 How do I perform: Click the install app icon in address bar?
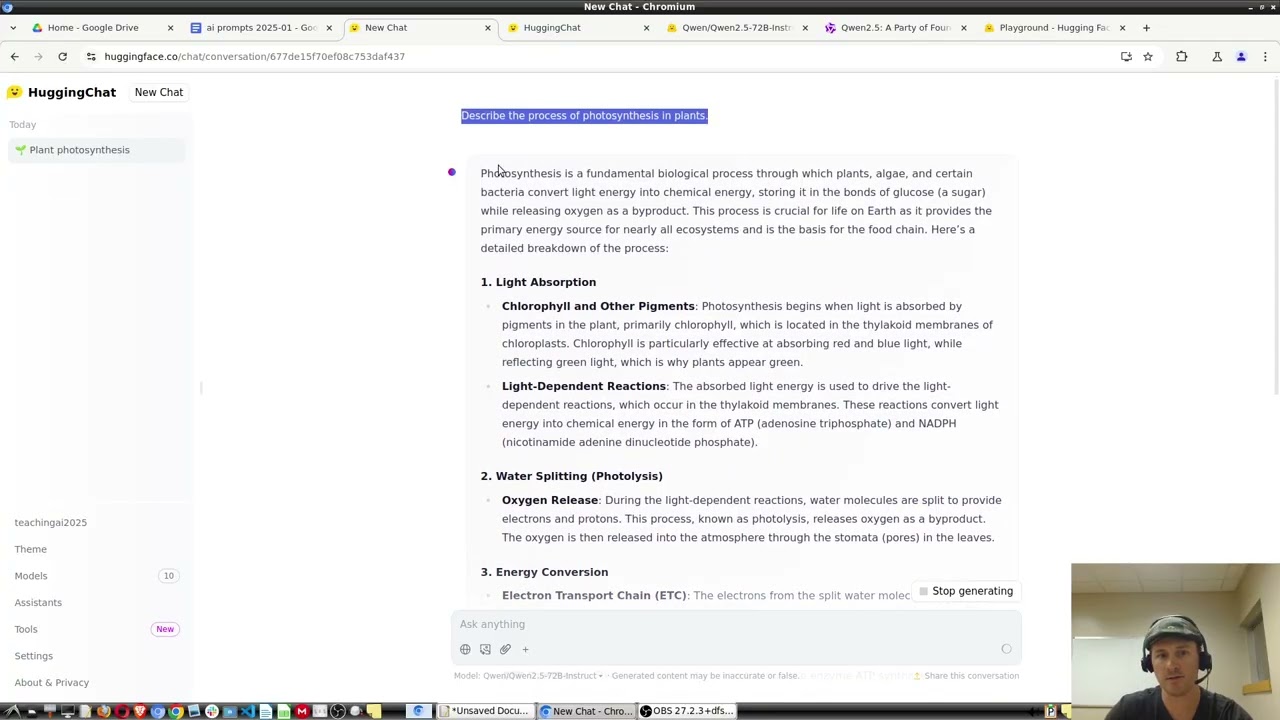point(1126,57)
